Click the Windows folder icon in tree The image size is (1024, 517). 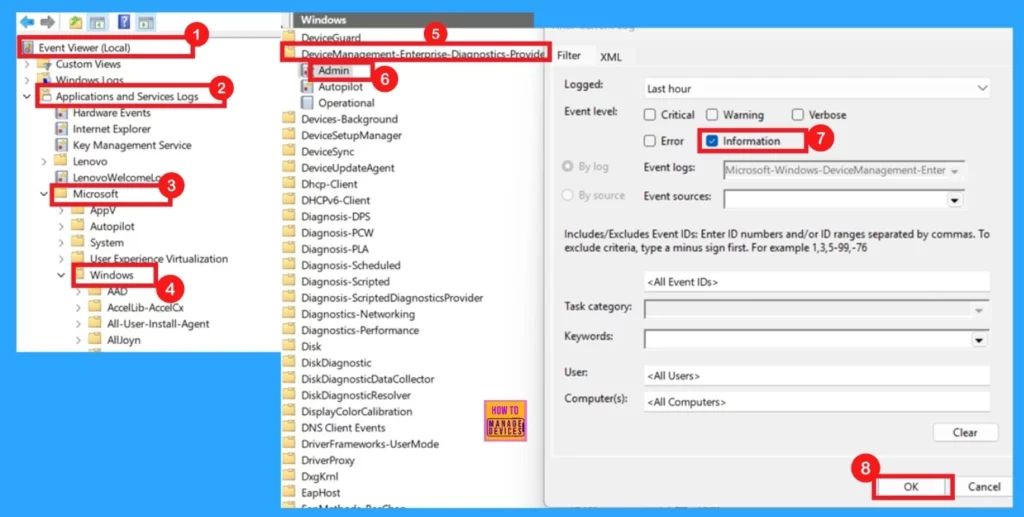point(80,275)
